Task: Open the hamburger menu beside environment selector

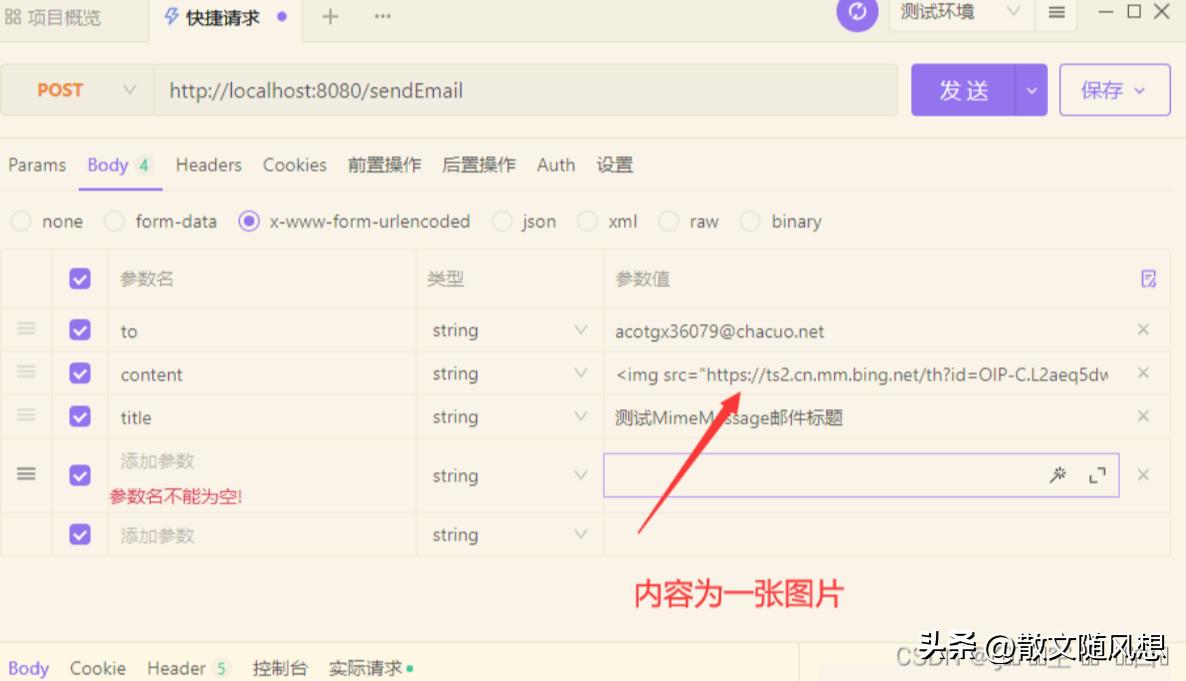Action: (x=1056, y=14)
